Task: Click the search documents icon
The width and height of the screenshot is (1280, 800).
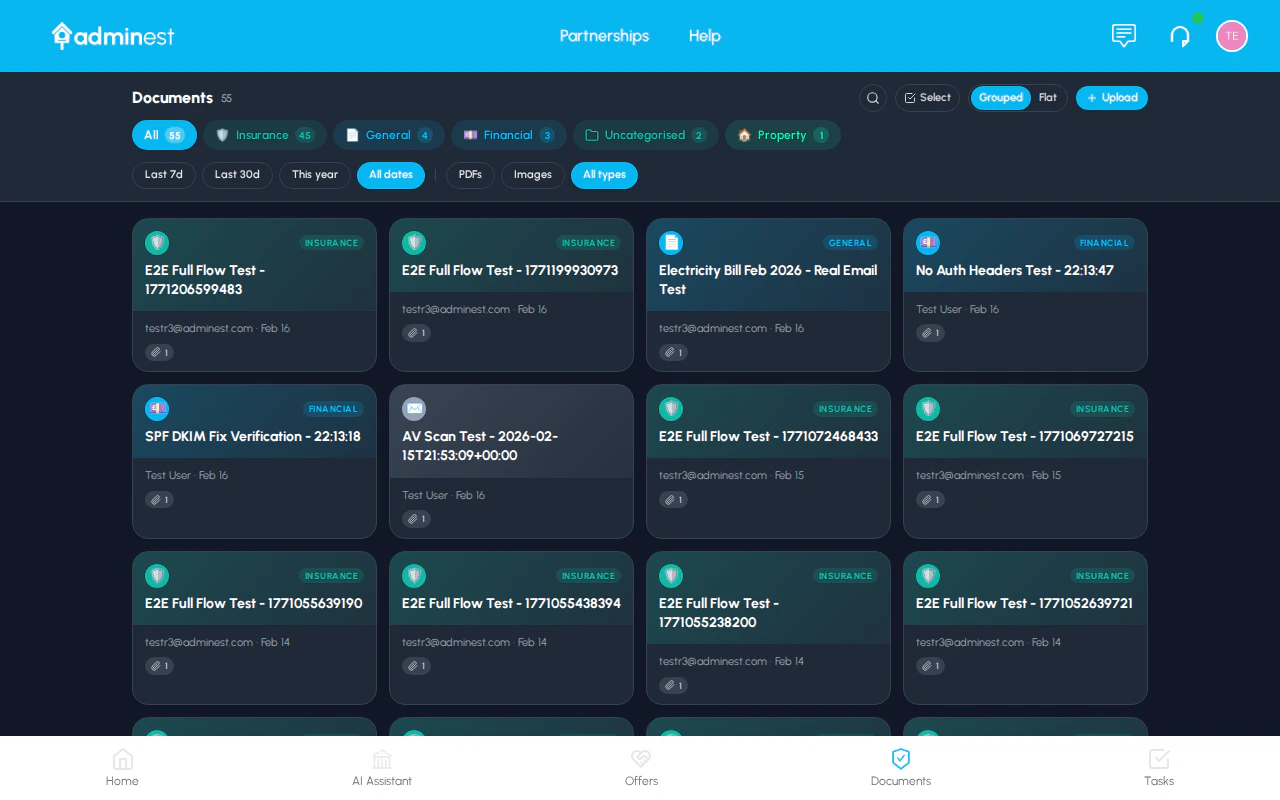Action: point(873,98)
